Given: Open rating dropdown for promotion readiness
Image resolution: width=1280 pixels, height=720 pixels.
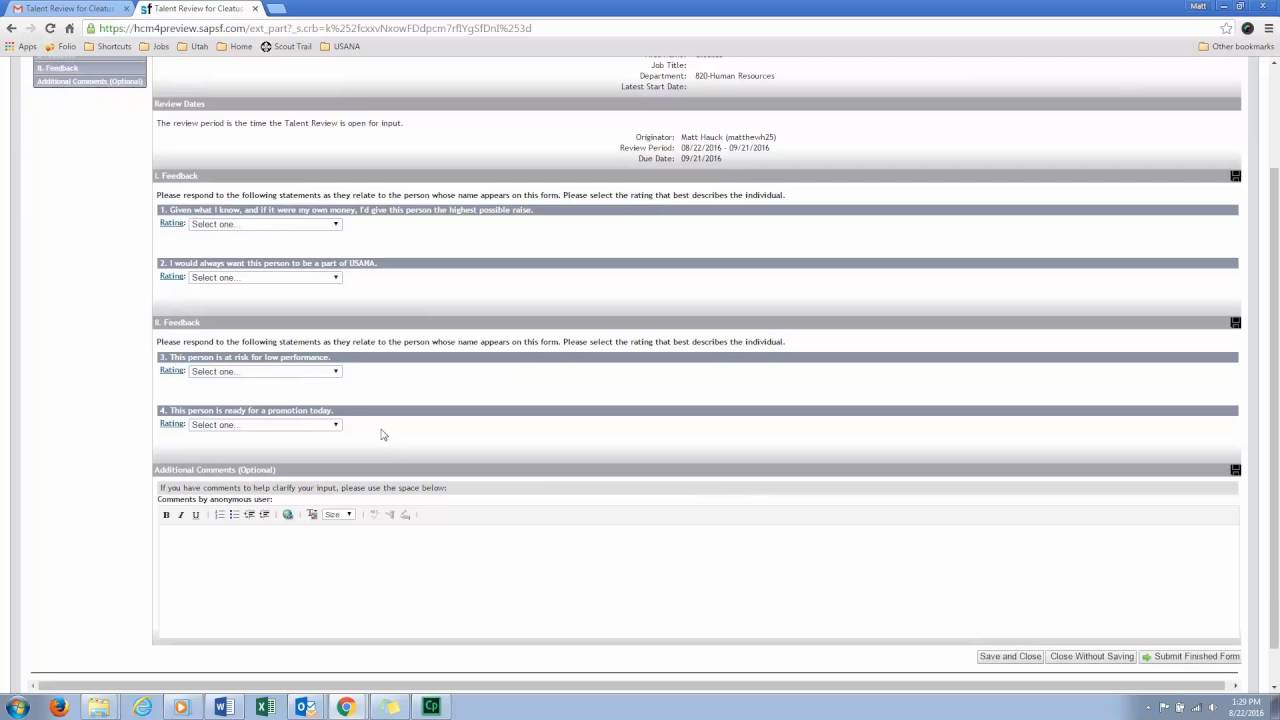Looking at the screenshot, I should 265,424.
